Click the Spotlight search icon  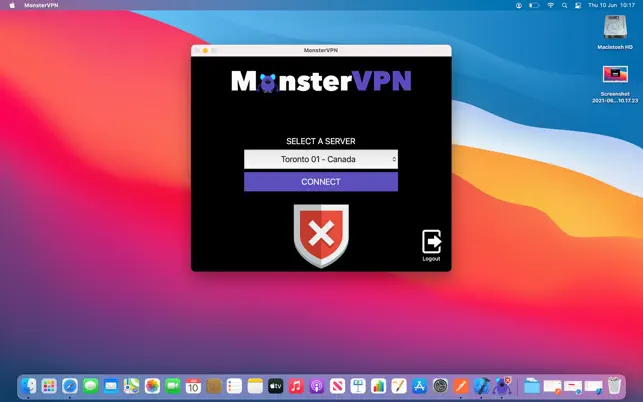click(564, 5)
